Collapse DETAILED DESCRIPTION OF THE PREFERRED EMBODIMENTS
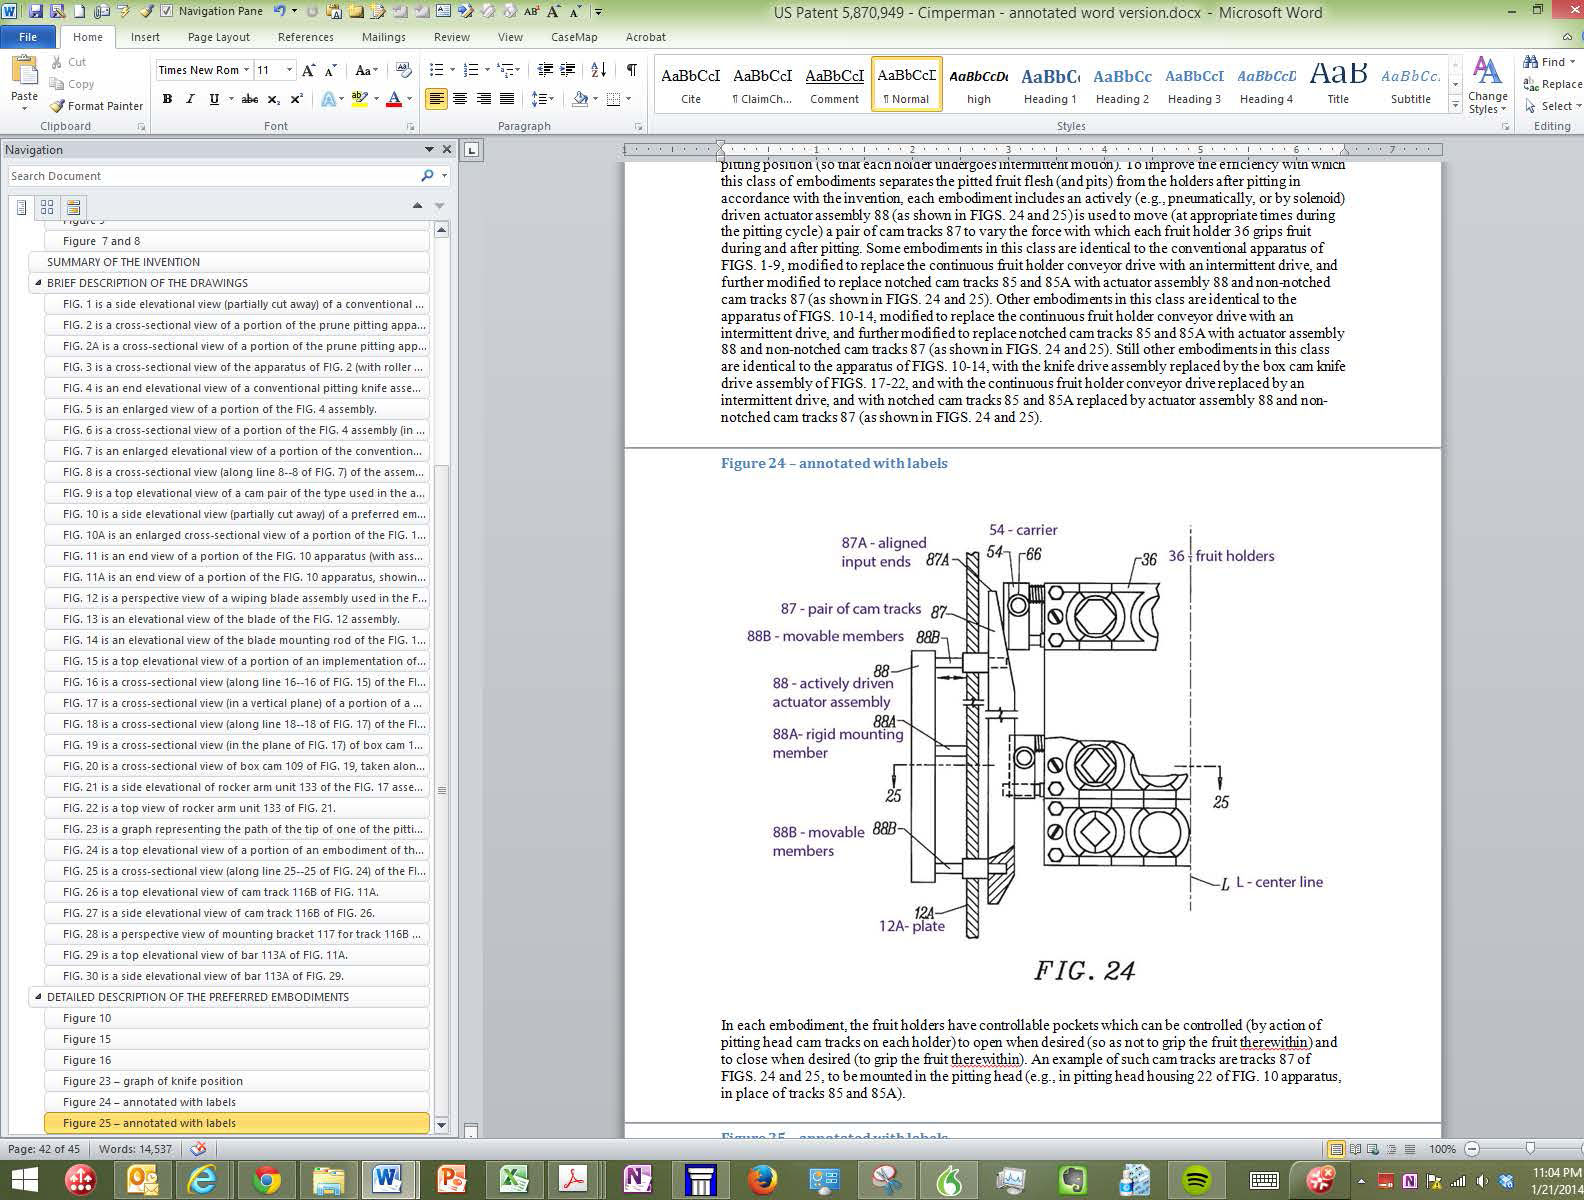The height and width of the screenshot is (1200, 1584). tap(38, 997)
